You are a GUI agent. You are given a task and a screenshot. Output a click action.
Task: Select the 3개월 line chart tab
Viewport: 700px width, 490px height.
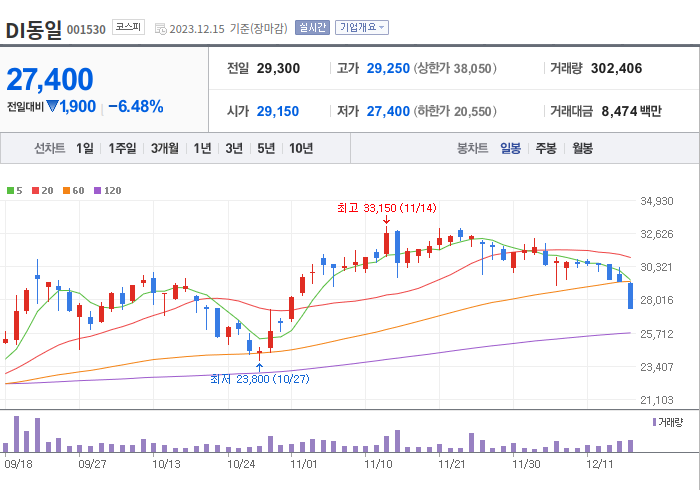(x=165, y=148)
